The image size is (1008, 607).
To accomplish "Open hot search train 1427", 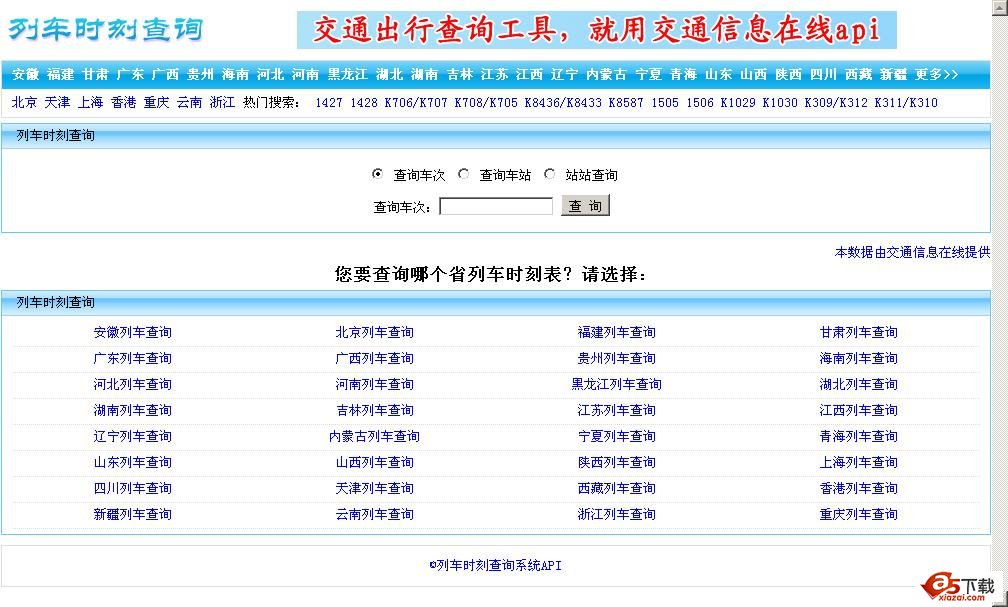I will point(330,101).
